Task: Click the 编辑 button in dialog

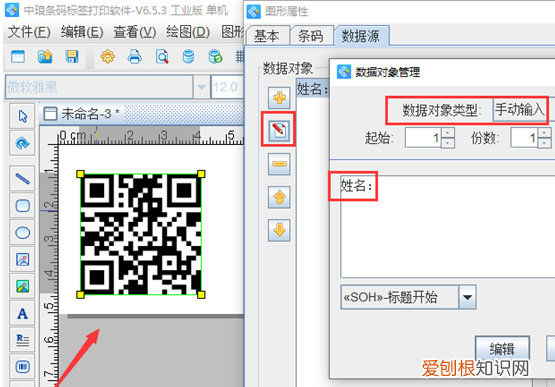Action: pyautogui.click(x=502, y=349)
